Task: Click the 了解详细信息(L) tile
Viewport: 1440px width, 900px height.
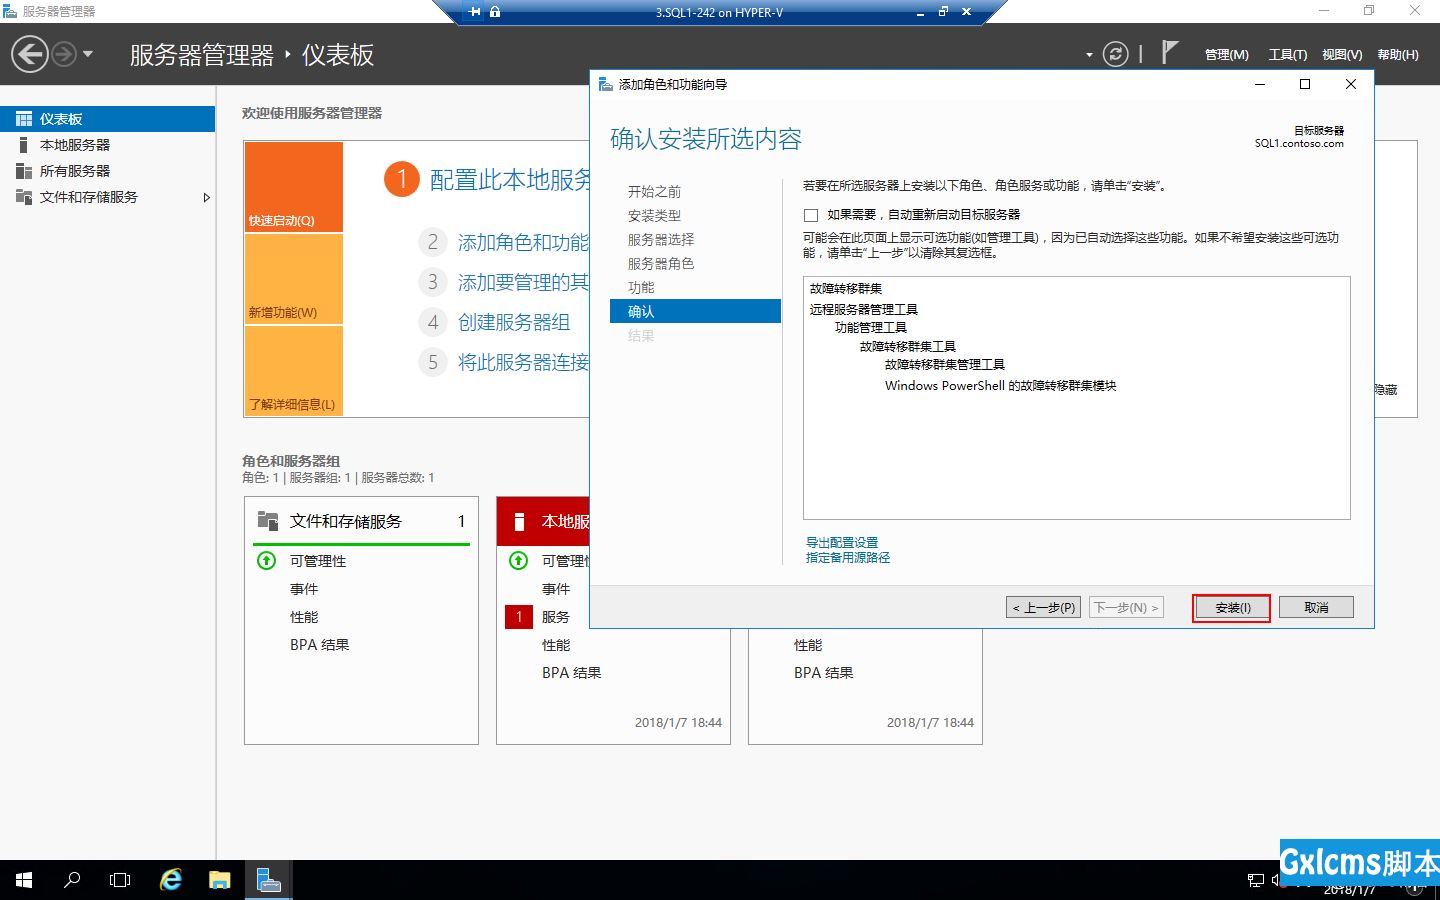Action: click(294, 371)
